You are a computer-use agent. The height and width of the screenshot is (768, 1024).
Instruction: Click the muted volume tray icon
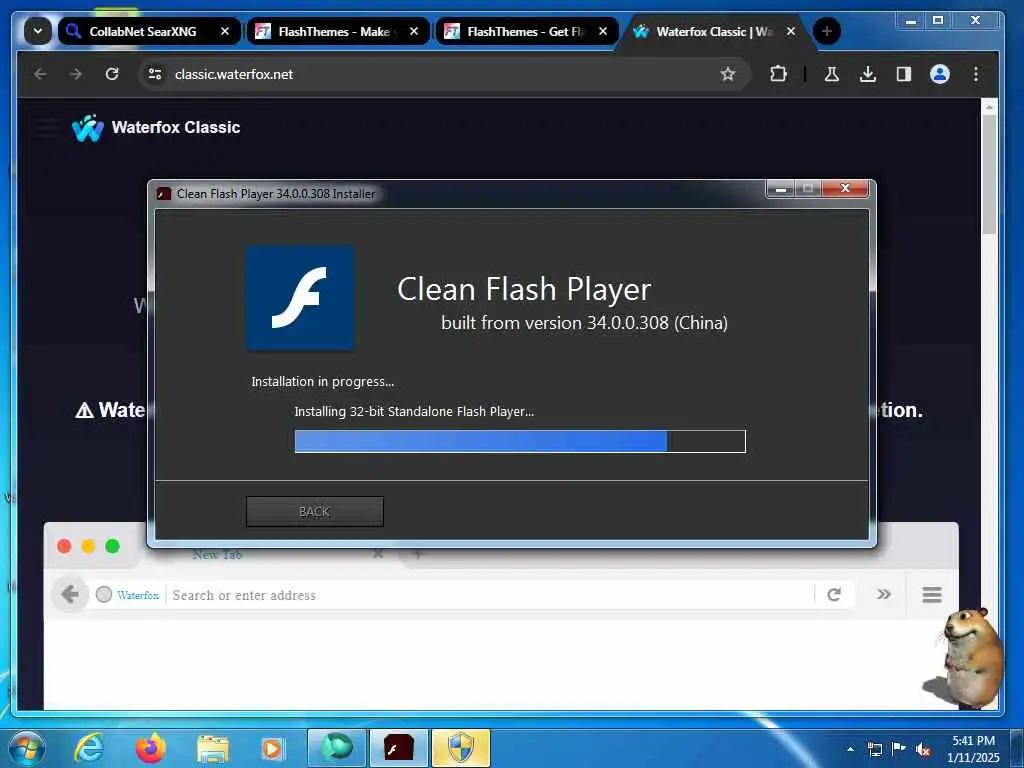(923, 749)
